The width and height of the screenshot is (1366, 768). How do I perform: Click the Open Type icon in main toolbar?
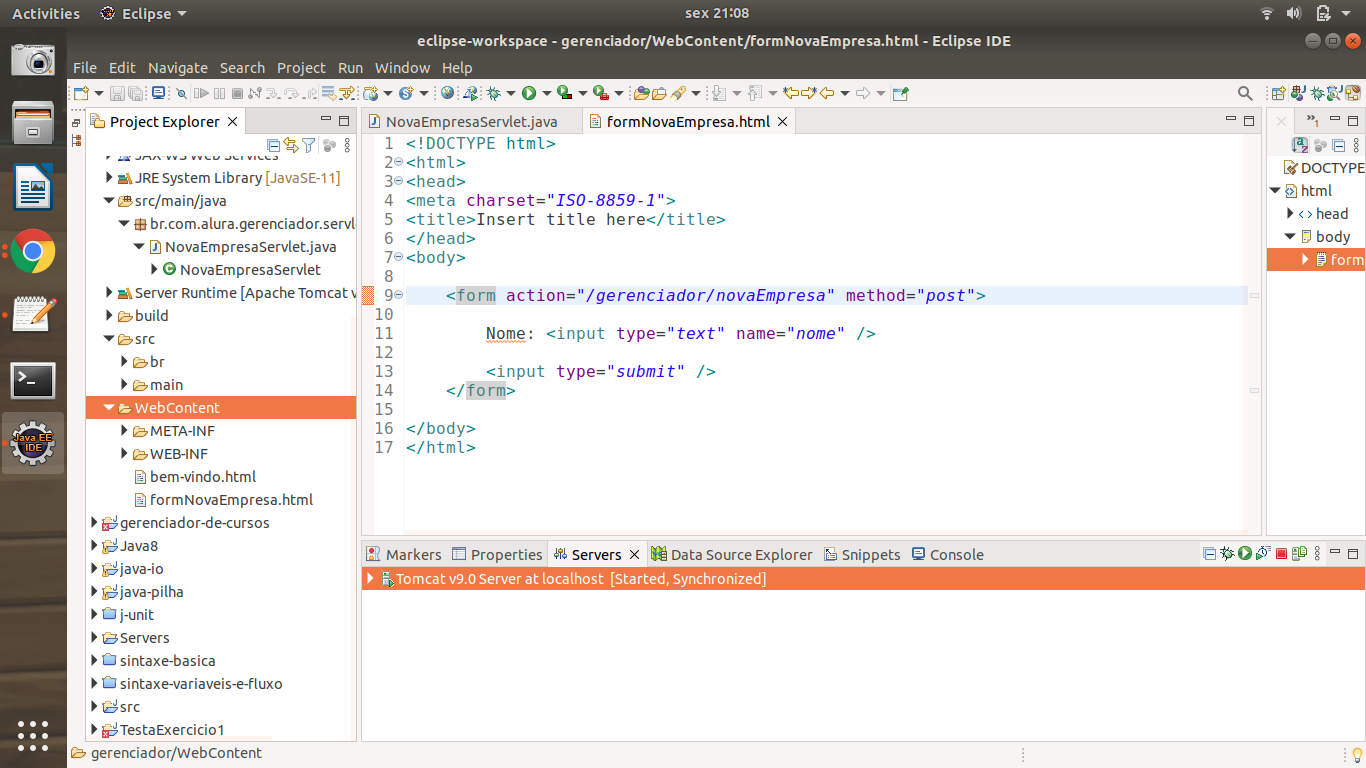[x=641, y=93]
